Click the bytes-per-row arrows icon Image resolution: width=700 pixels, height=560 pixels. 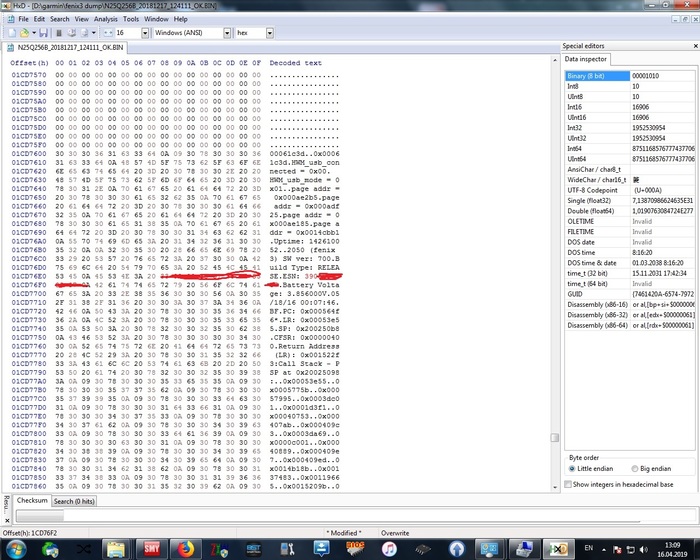(108, 33)
